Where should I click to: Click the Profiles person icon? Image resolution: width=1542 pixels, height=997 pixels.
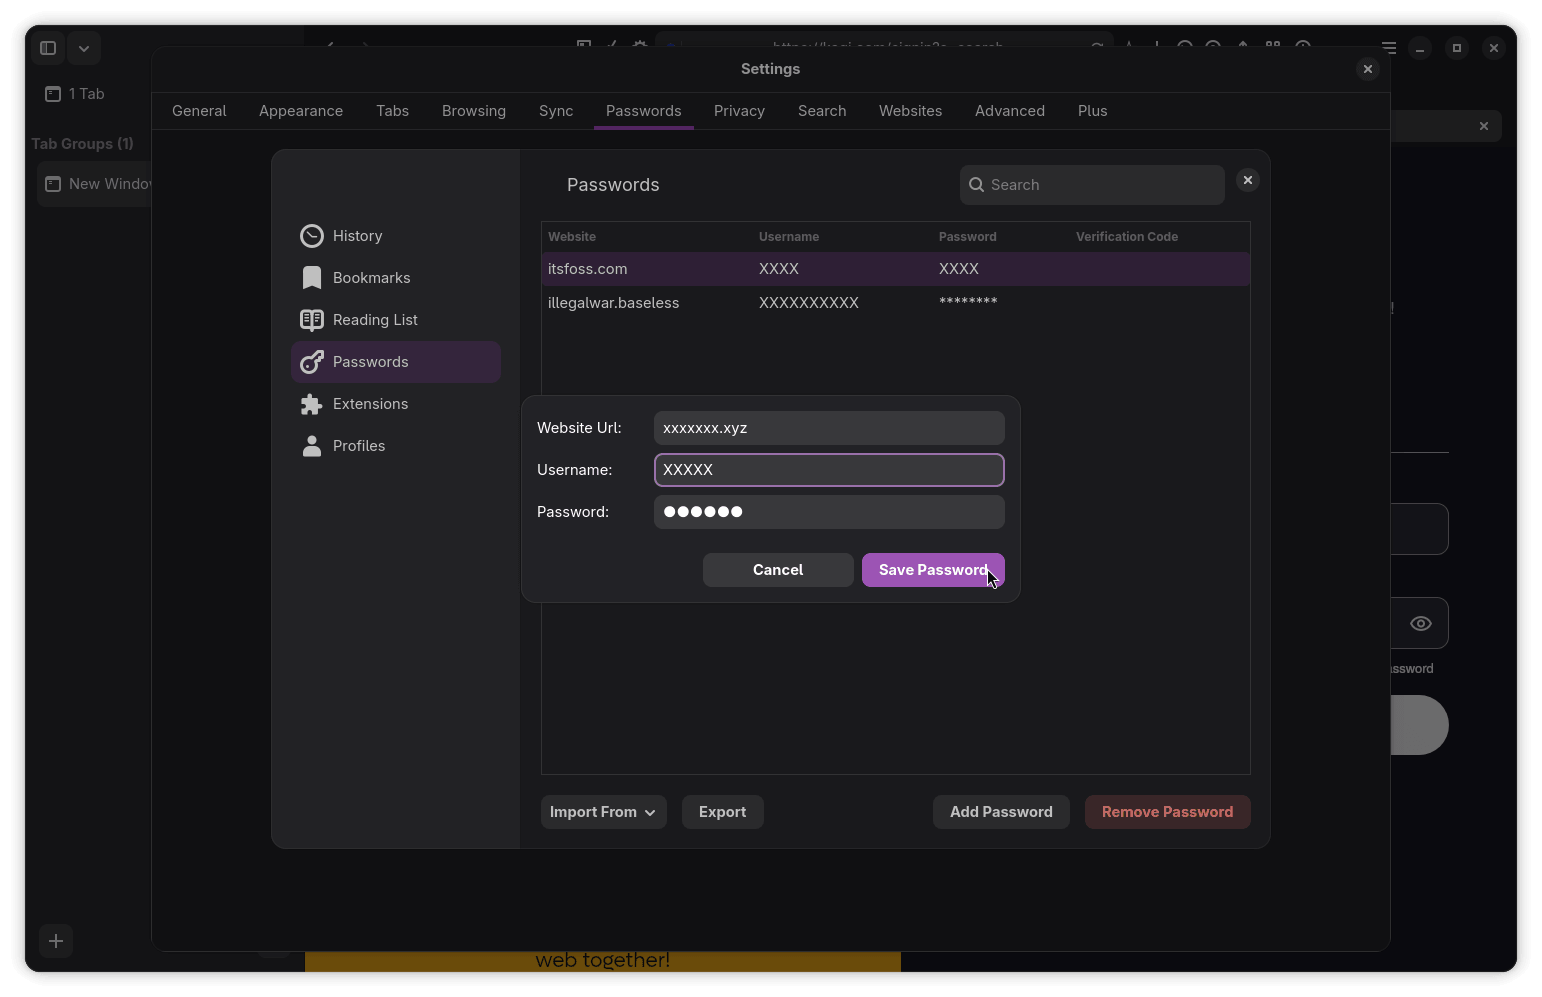(x=312, y=446)
